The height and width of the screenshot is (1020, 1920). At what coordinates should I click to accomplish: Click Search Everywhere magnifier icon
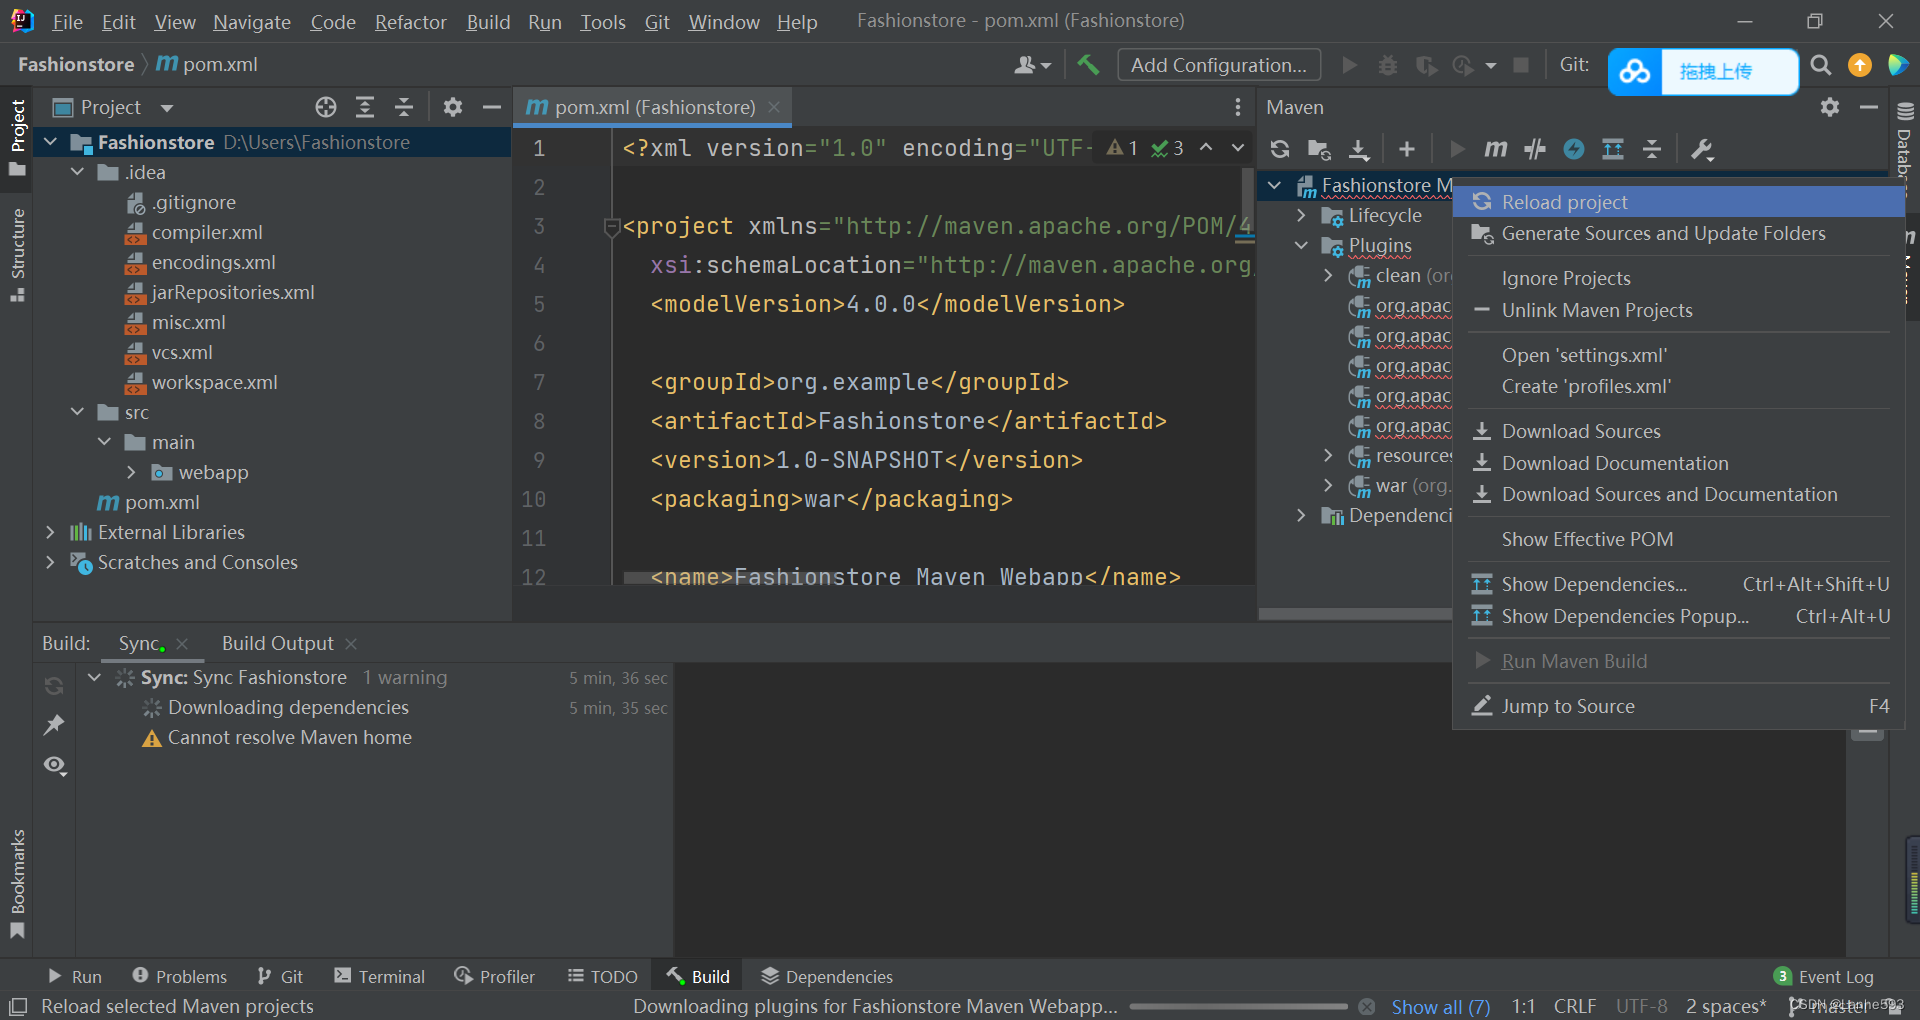(x=1821, y=65)
